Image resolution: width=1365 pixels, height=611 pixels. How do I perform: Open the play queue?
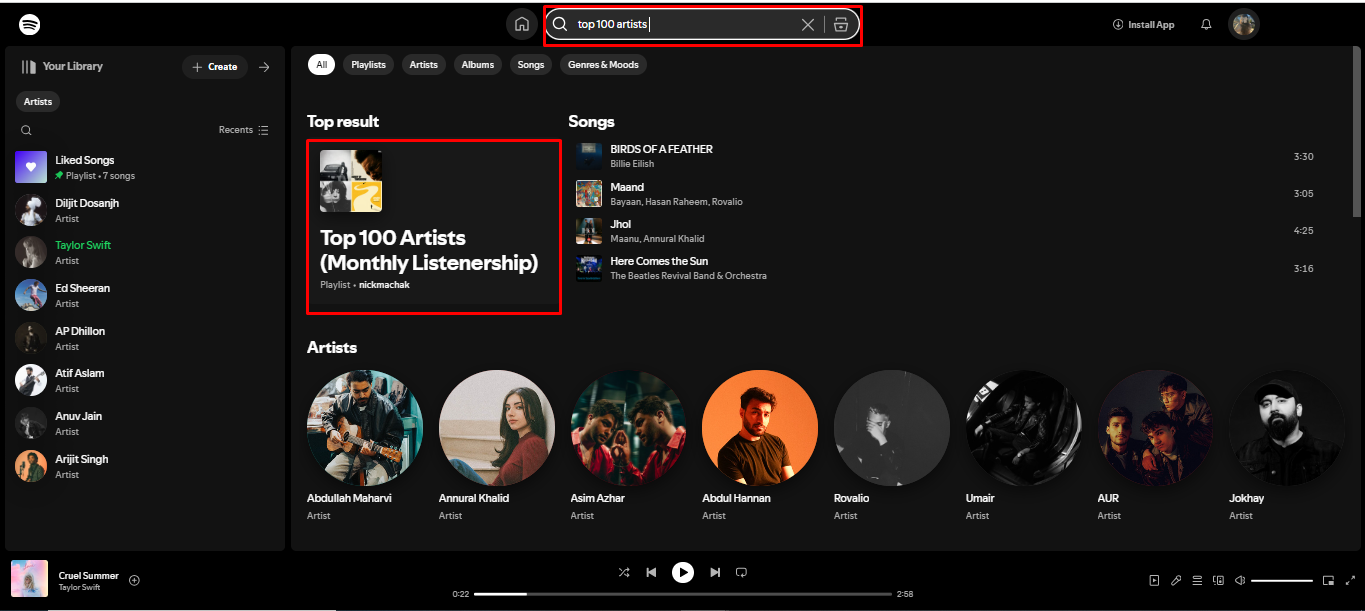tap(1197, 580)
